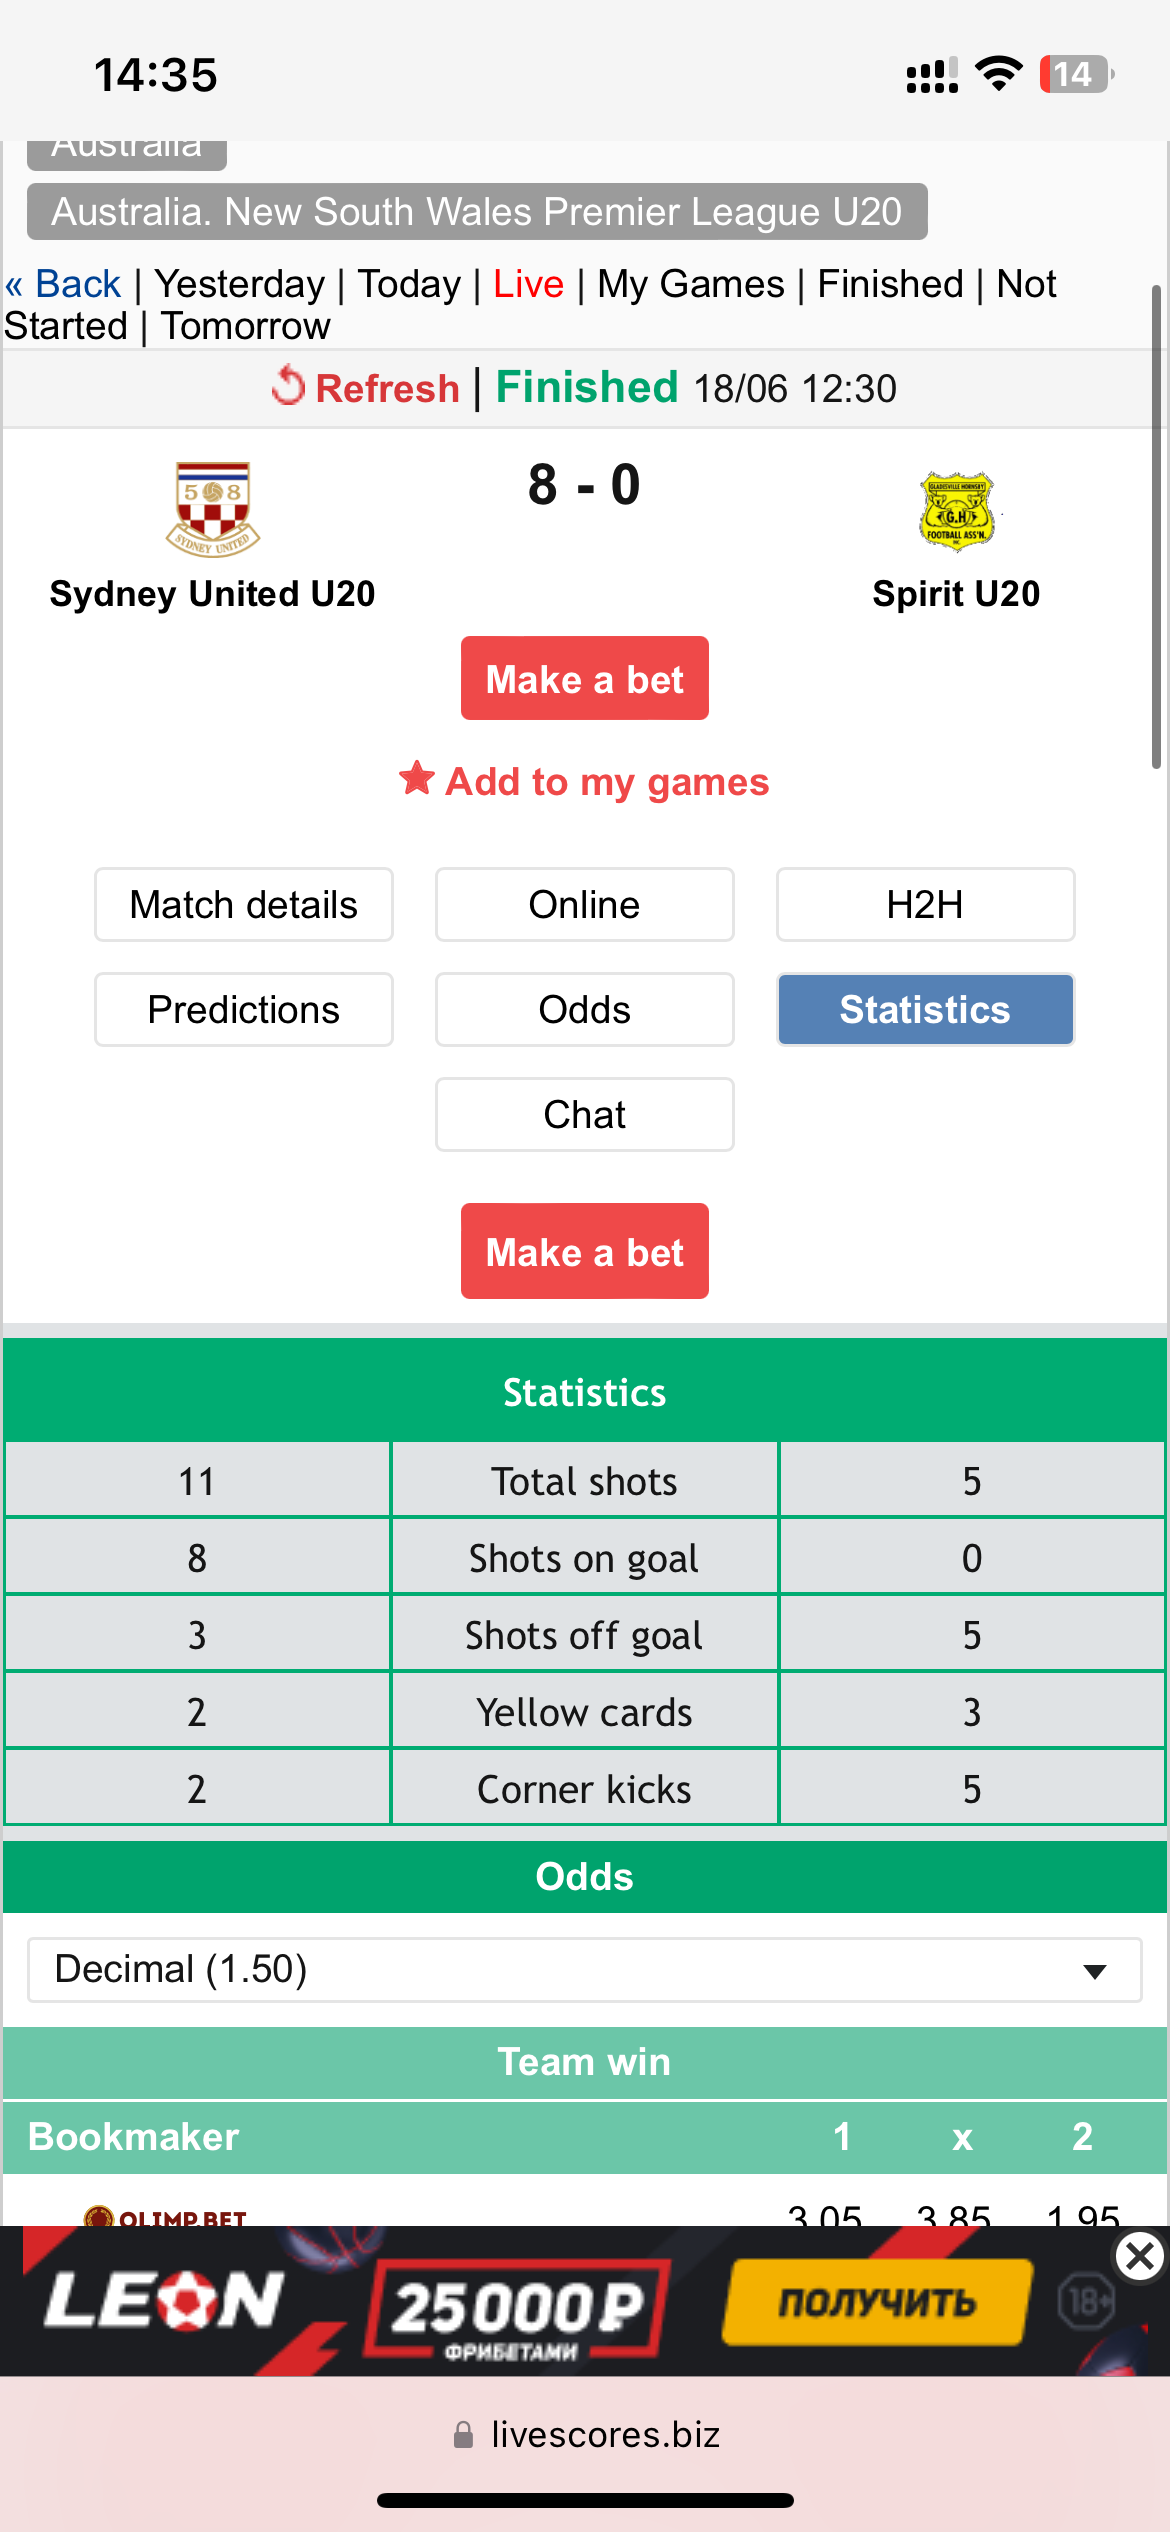Open the Decimal odds format dropdown
This screenshot has height=2532, width=1170.
(x=584, y=1969)
